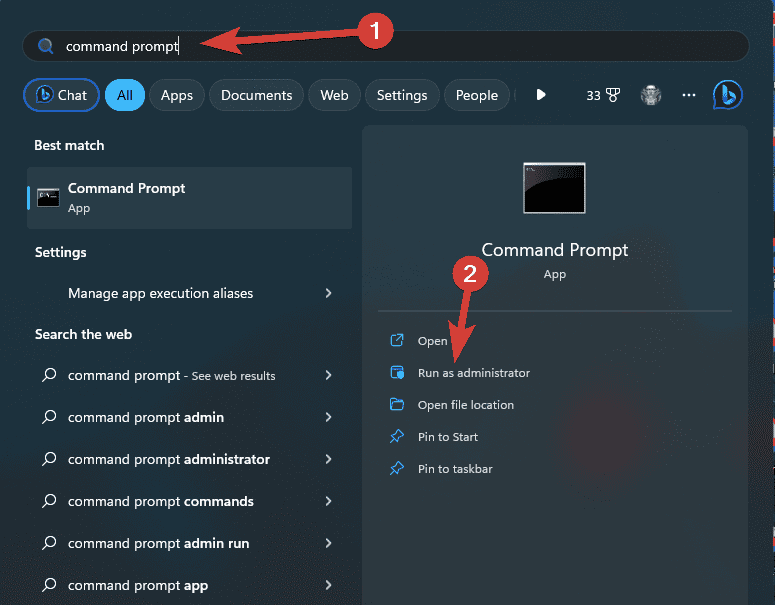Click the play arrow to show more filters
This screenshot has height=605, width=775.
click(x=541, y=94)
